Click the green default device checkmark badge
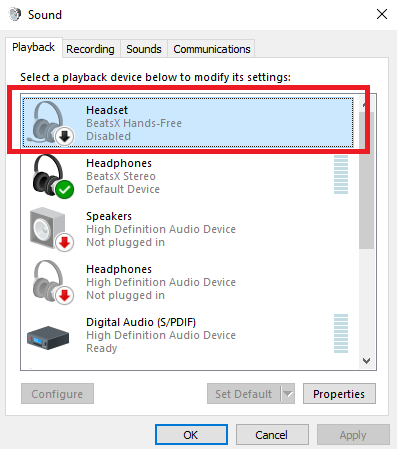Image resolution: width=397 pixels, height=449 pixels. tap(65, 190)
